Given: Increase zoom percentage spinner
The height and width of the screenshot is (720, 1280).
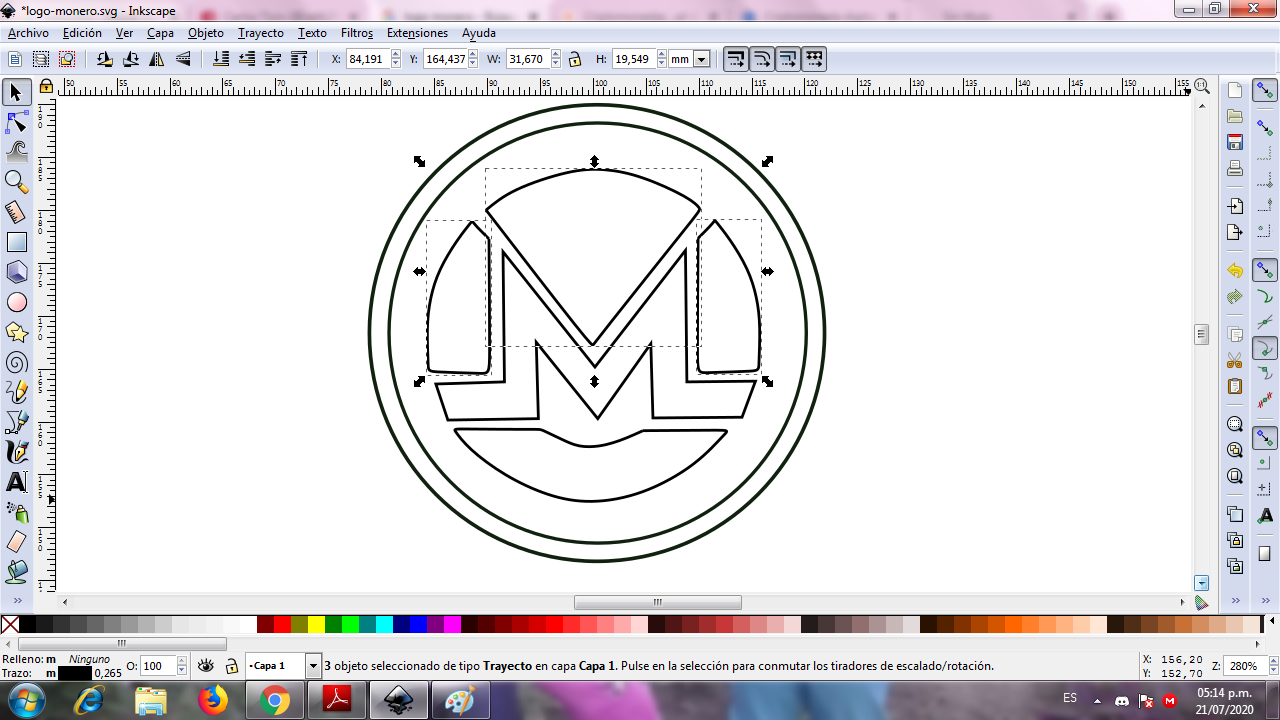Looking at the screenshot, I should point(1273,662).
